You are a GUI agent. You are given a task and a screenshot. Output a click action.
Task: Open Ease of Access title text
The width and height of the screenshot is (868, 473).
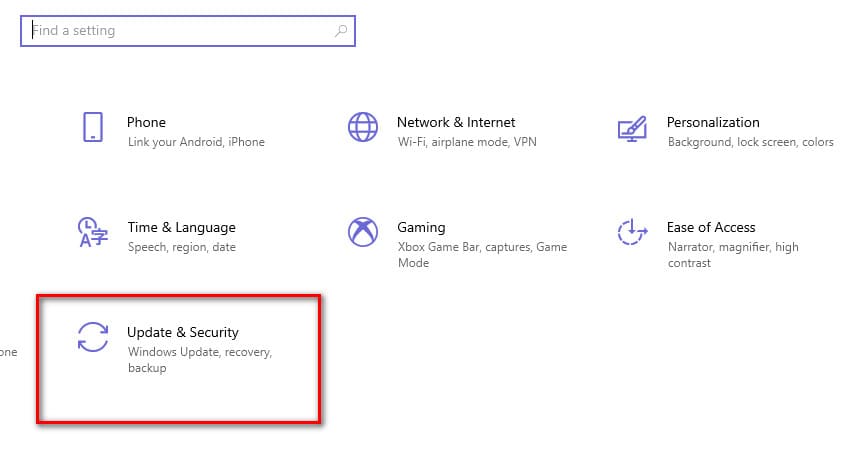coord(711,228)
